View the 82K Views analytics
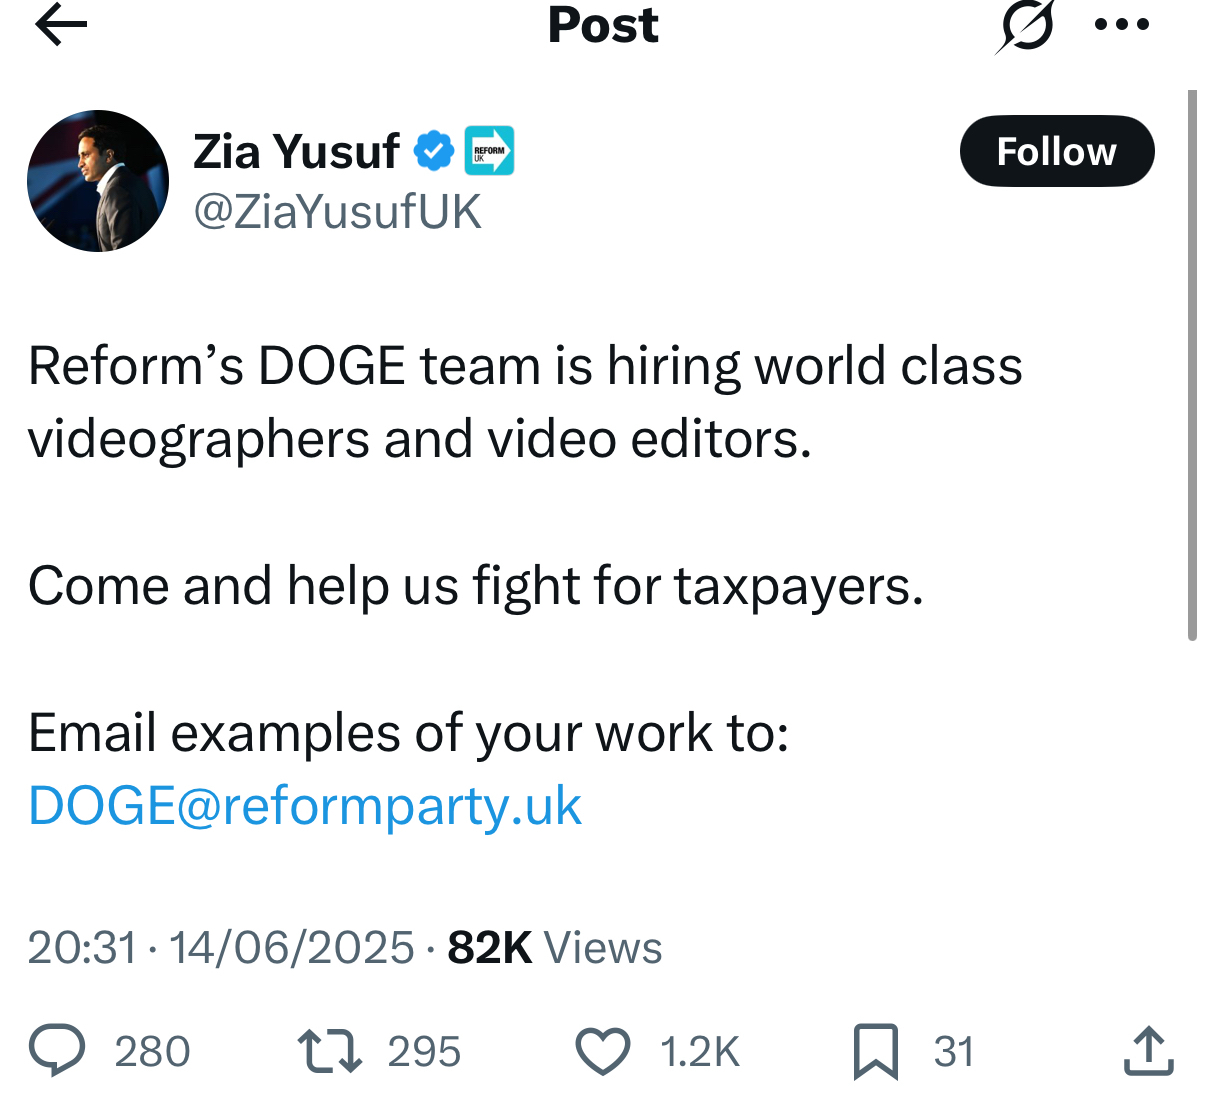This screenshot has height=1103, width=1206. pos(555,947)
